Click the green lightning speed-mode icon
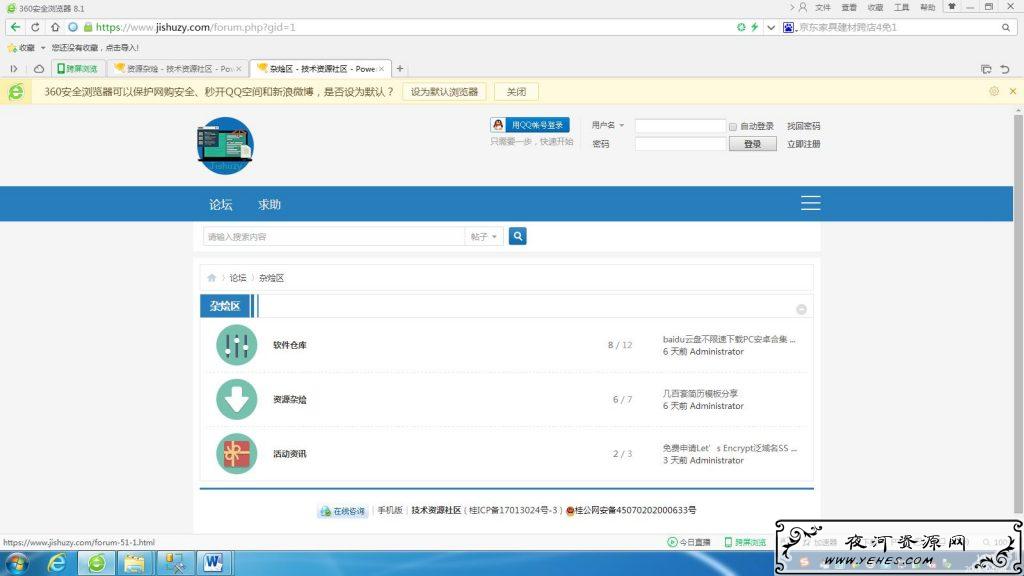This screenshot has width=1024, height=576. click(754, 27)
